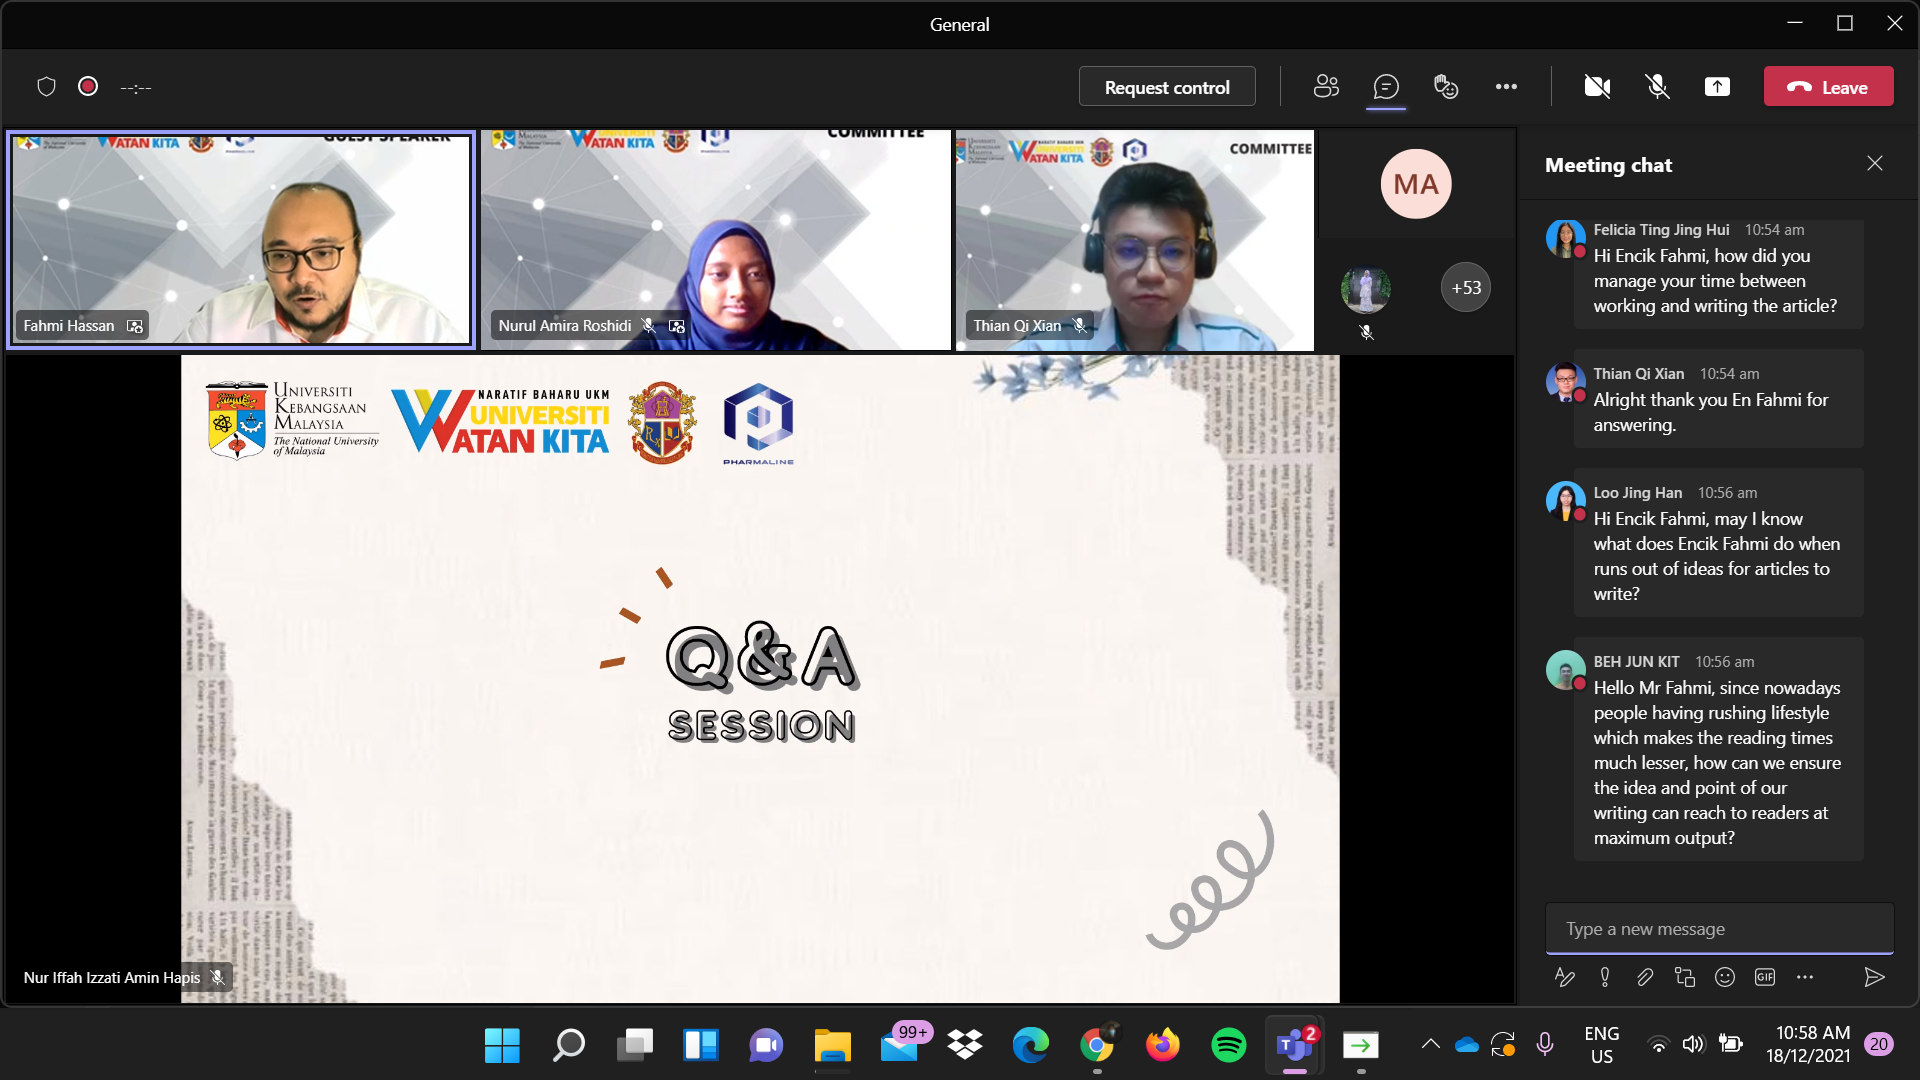Click the share content icon

[x=1717, y=87]
